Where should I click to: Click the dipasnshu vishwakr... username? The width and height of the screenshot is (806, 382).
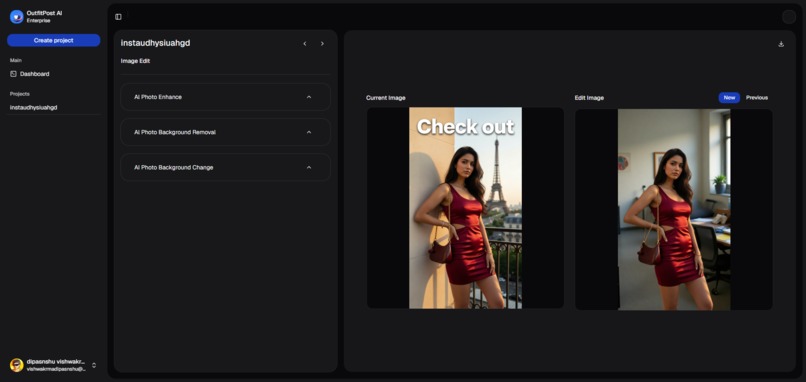pos(56,361)
